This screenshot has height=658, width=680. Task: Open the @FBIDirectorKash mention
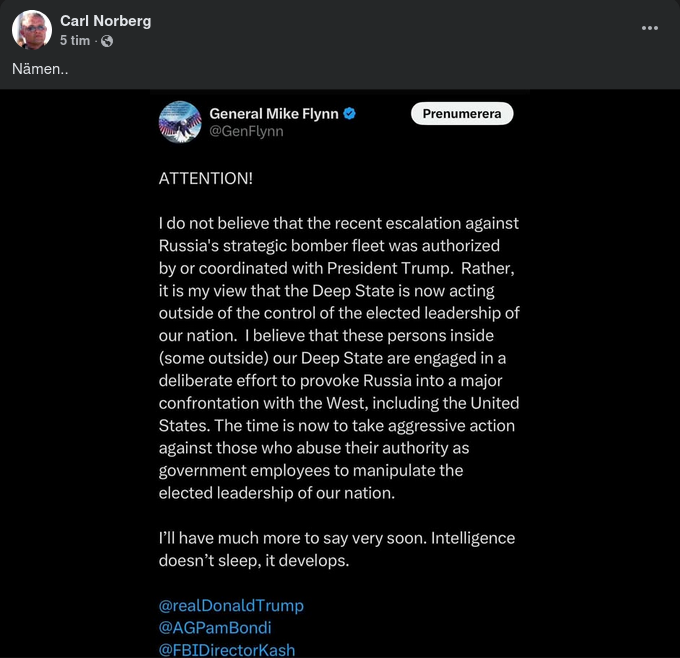point(227,649)
